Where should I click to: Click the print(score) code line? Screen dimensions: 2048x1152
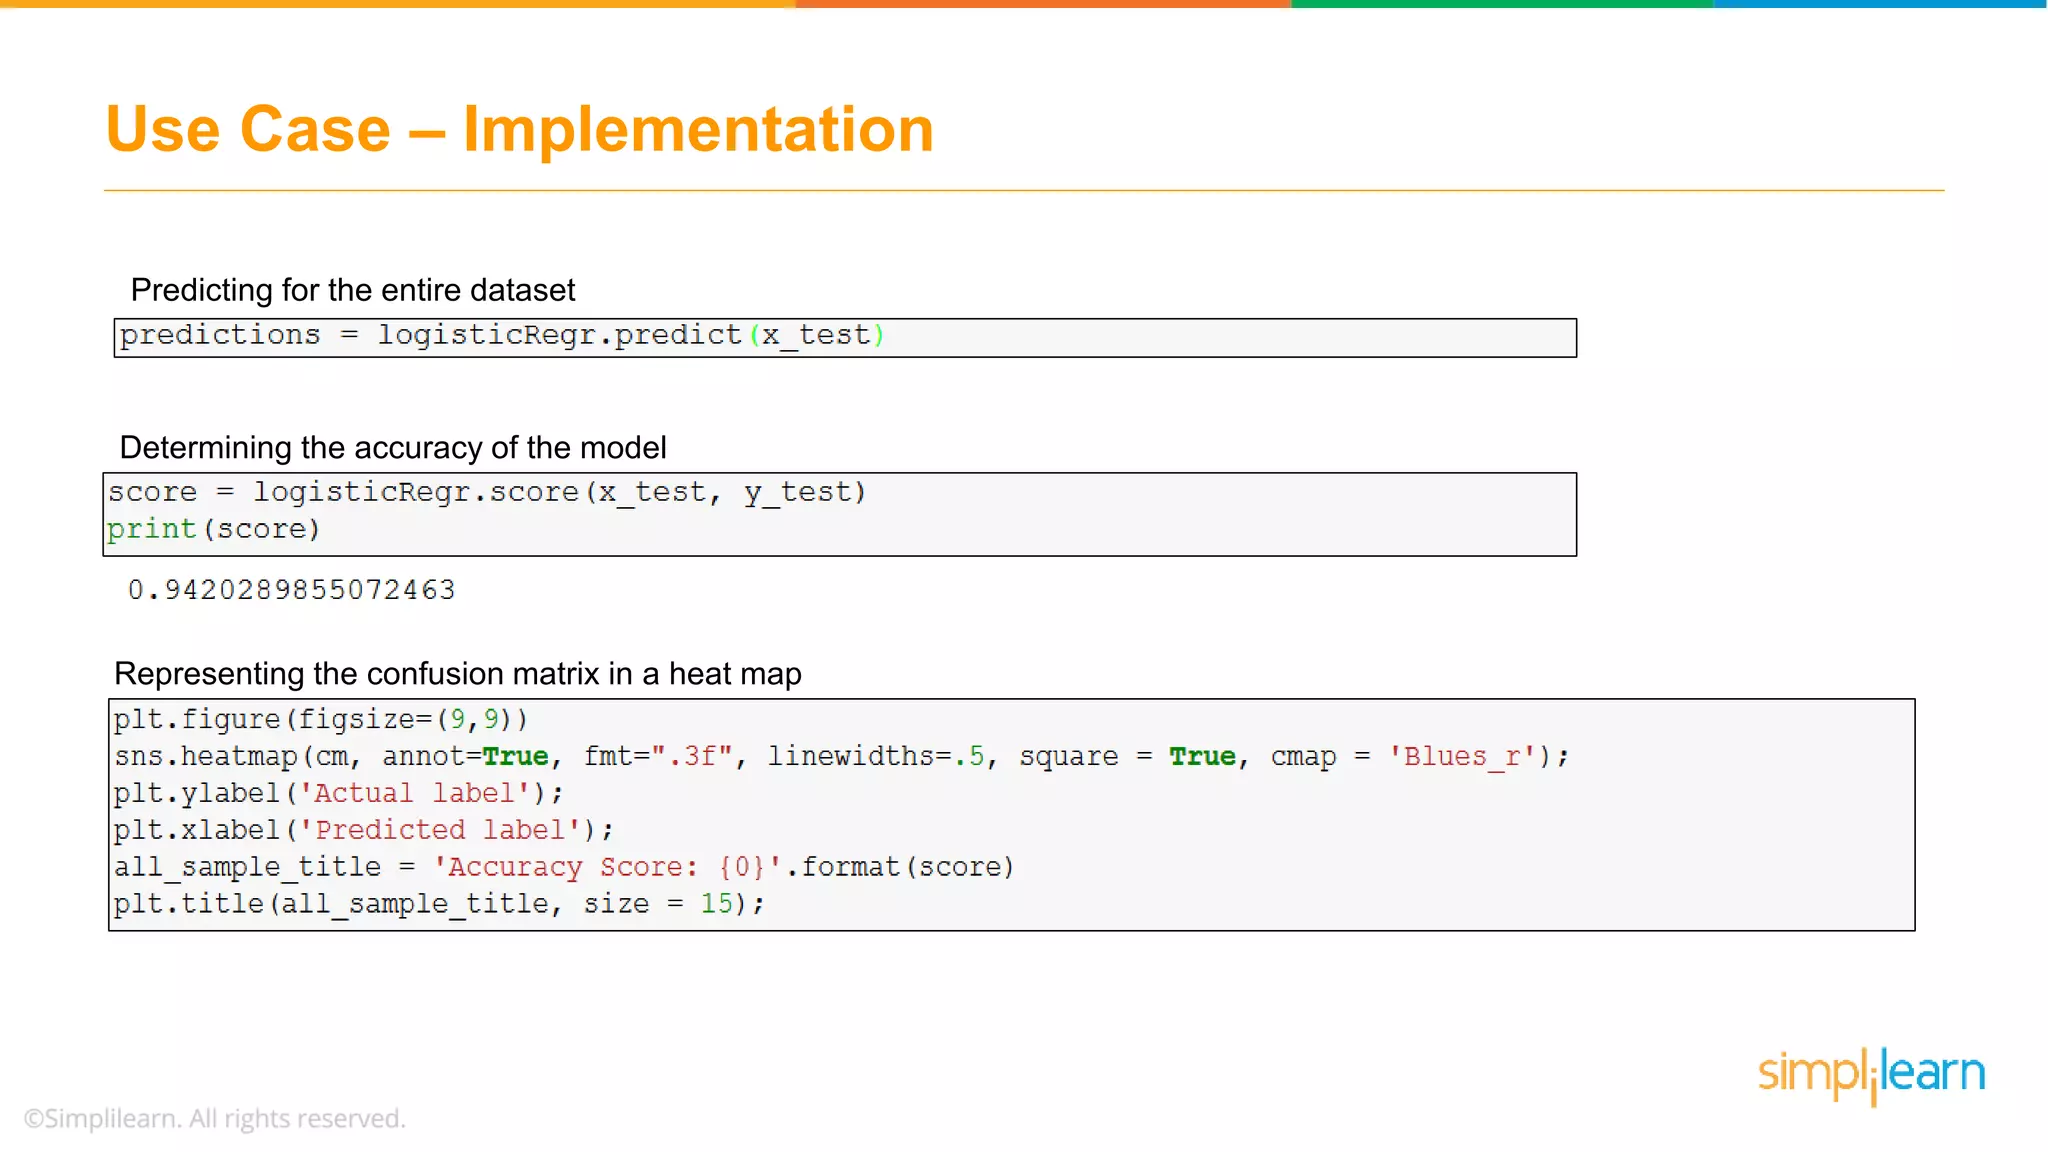[214, 528]
